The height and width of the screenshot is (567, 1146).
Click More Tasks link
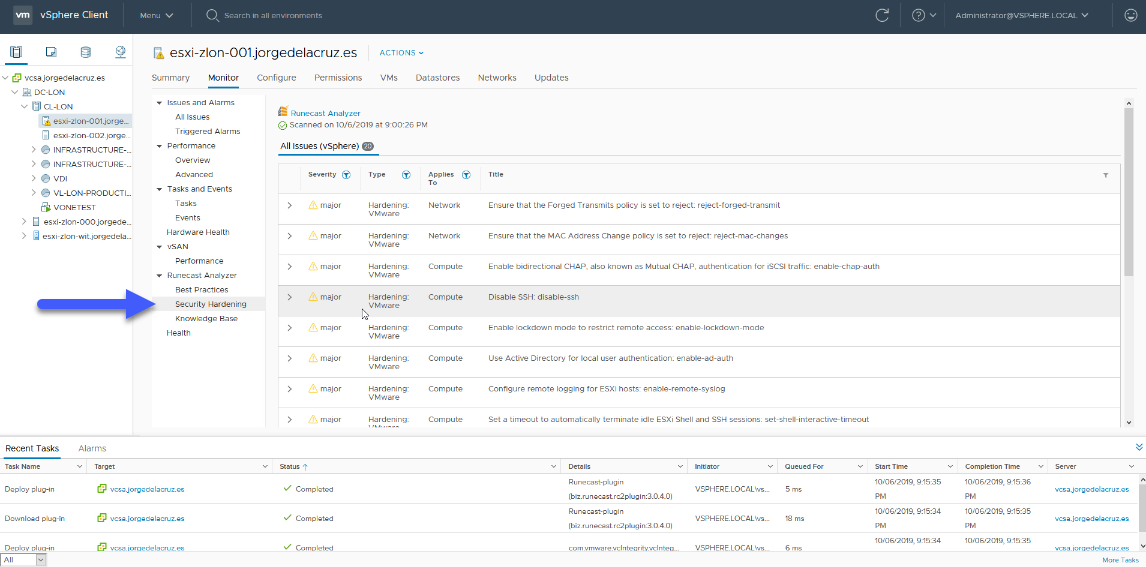click(1120, 560)
